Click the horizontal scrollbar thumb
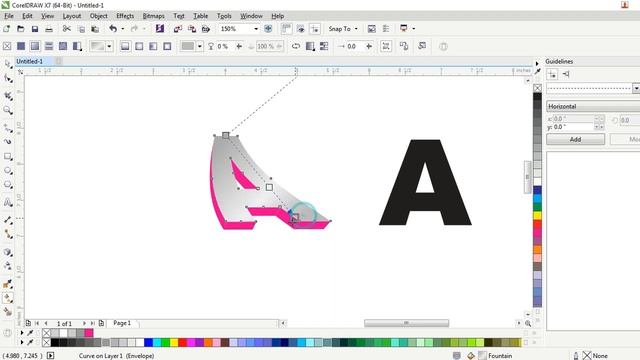Screen dimensions: 640x360 click(407, 323)
